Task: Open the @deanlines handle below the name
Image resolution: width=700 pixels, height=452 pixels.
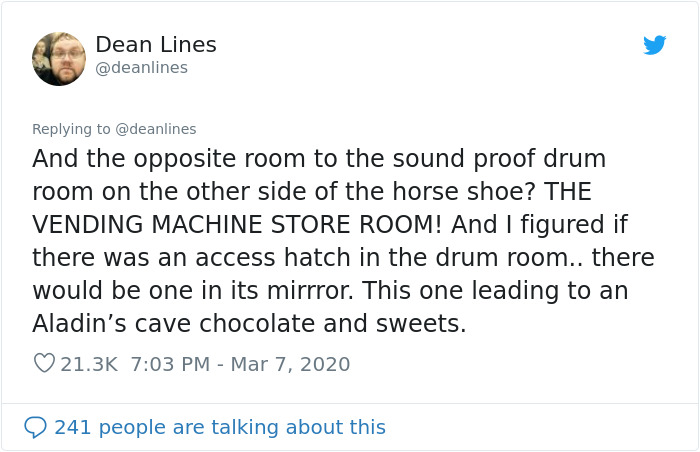Action: pos(141,68)
